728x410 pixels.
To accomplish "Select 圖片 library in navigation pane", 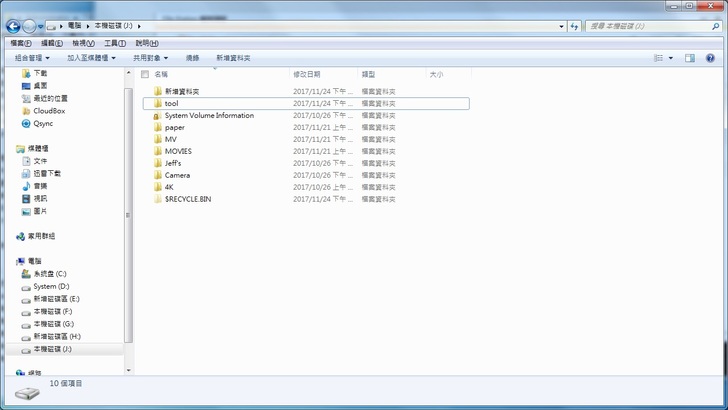I will (x=40, y=211).
